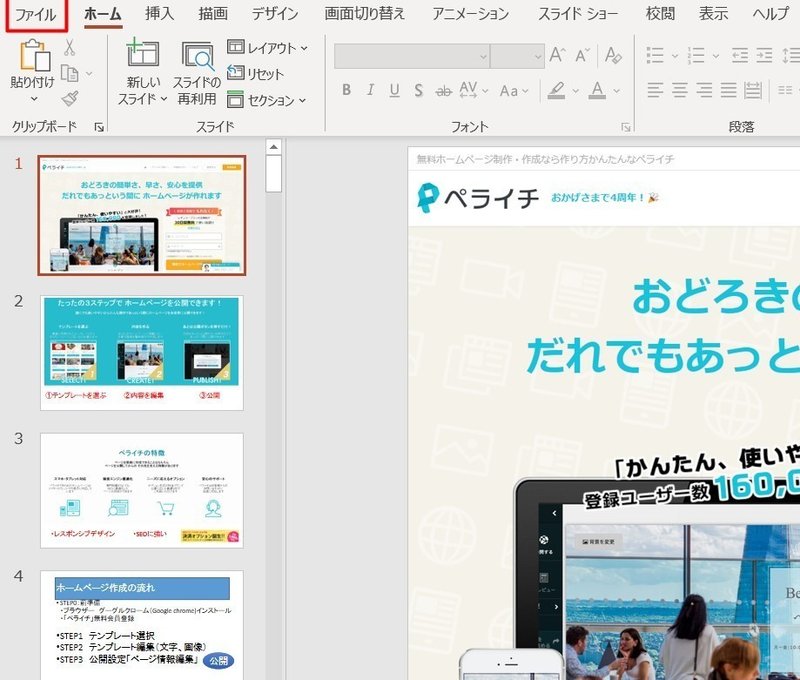
Task: Click the copy icon
Action: point(69,73)
